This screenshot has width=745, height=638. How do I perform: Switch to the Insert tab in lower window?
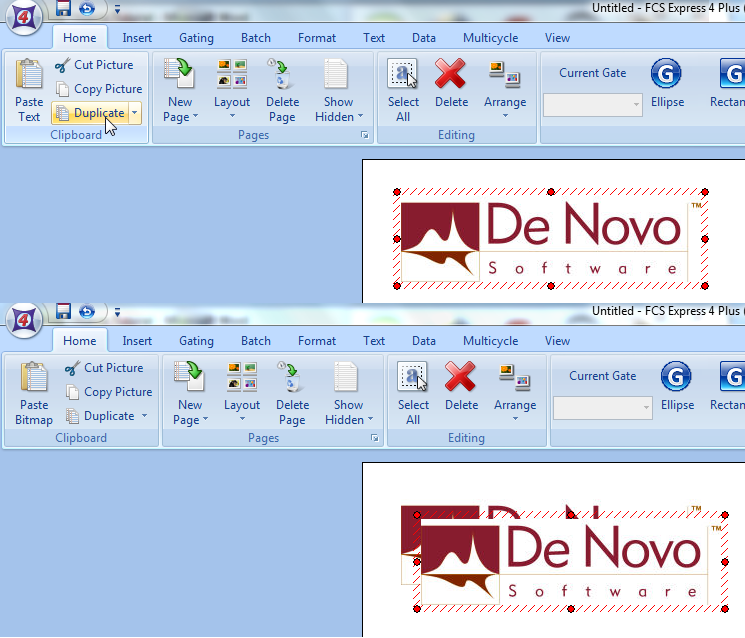(137, 341)
